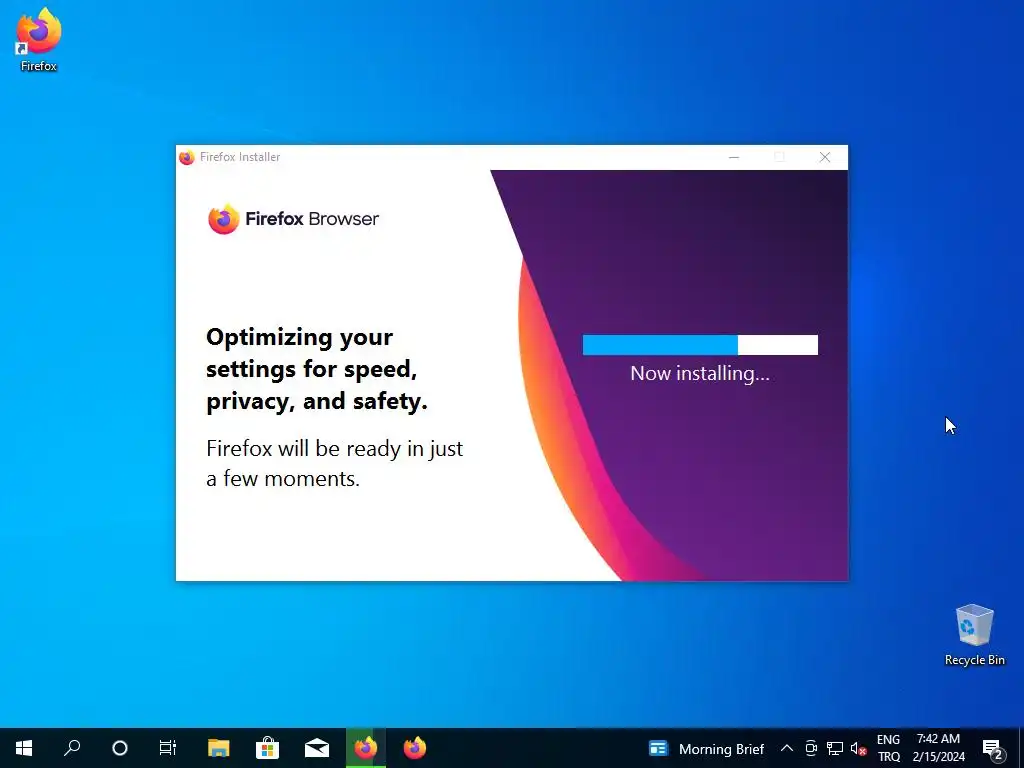Click the Firefox Installer title text
The height and width of the screenshot is (768, 1024).
point(240,157)
